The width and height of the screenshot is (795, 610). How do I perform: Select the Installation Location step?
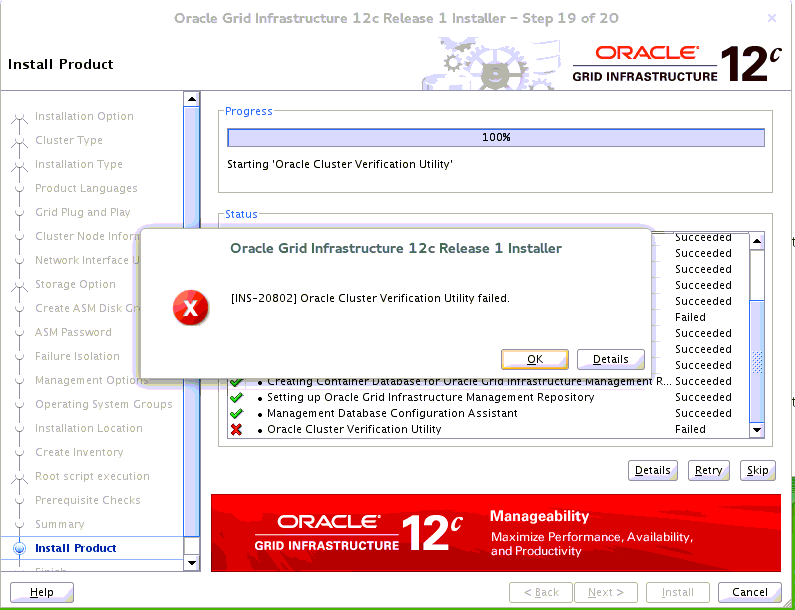[89, 428]
